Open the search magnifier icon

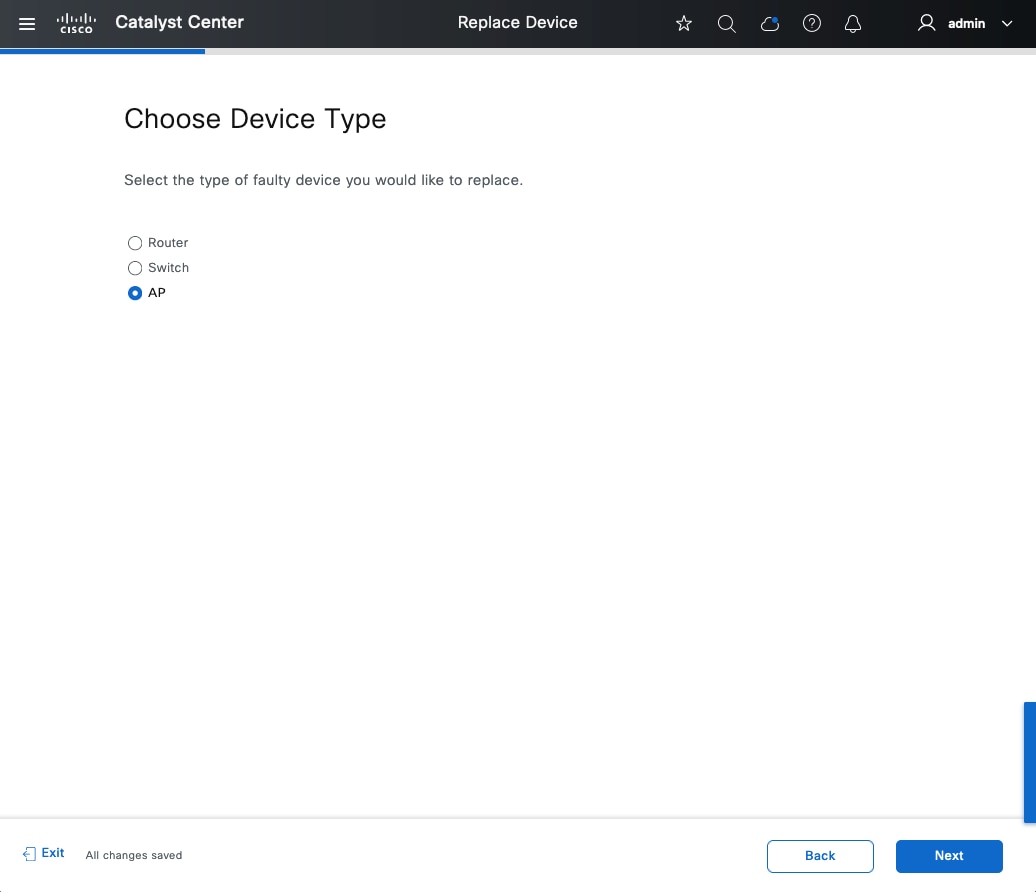pyautogui.click(x=727, y=23)
